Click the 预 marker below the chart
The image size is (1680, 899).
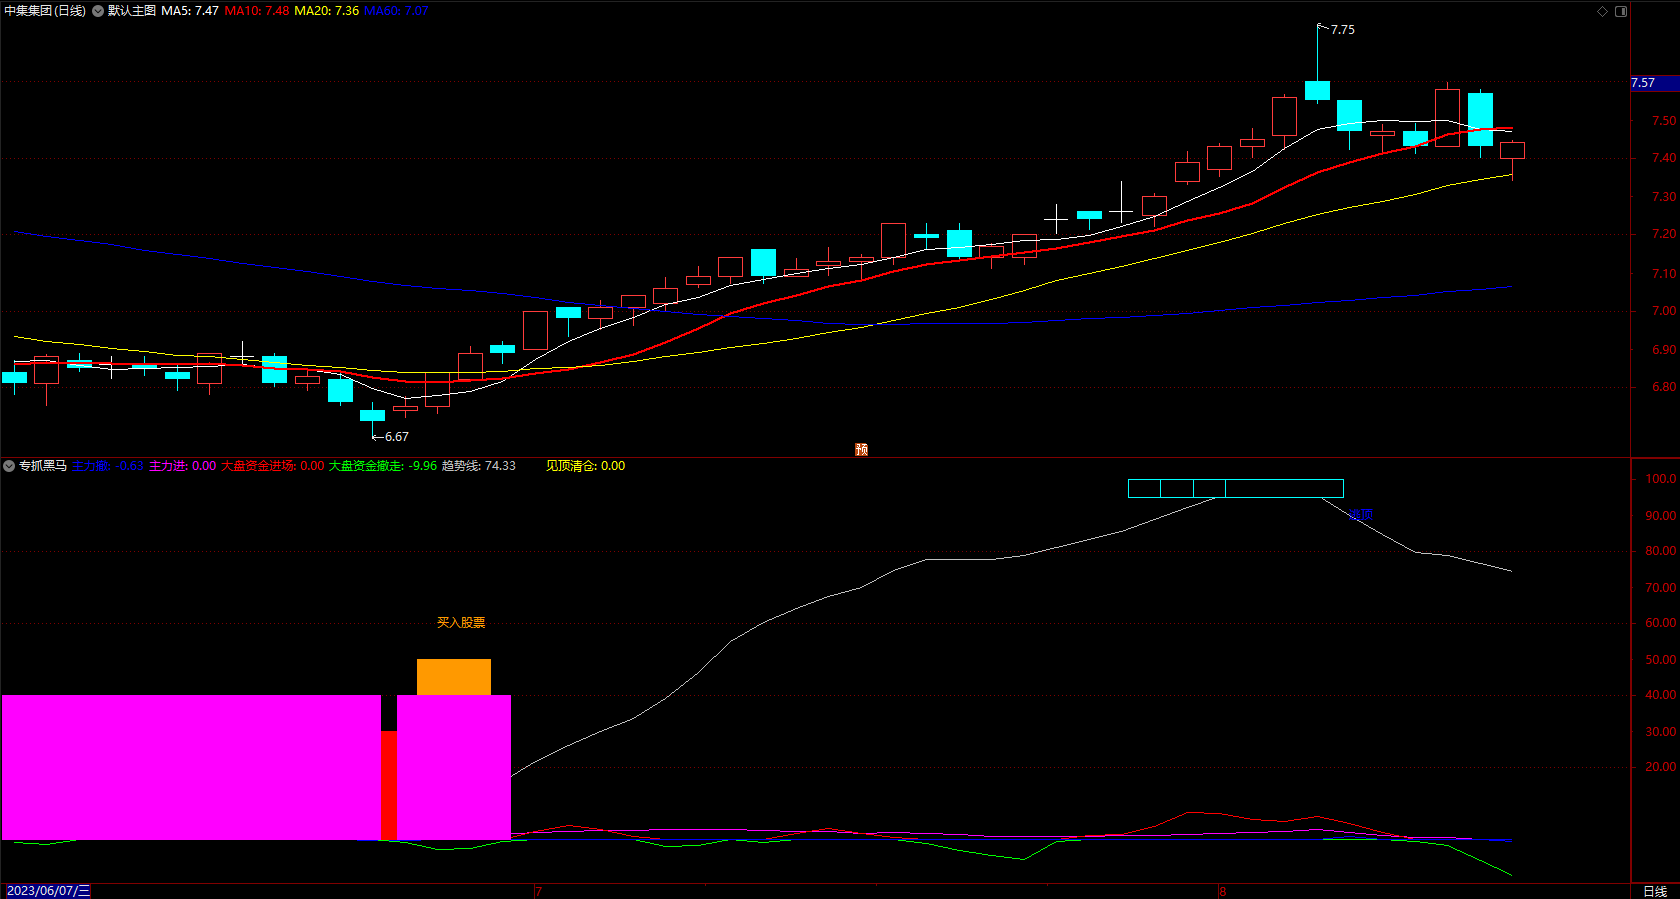point(861,450)
